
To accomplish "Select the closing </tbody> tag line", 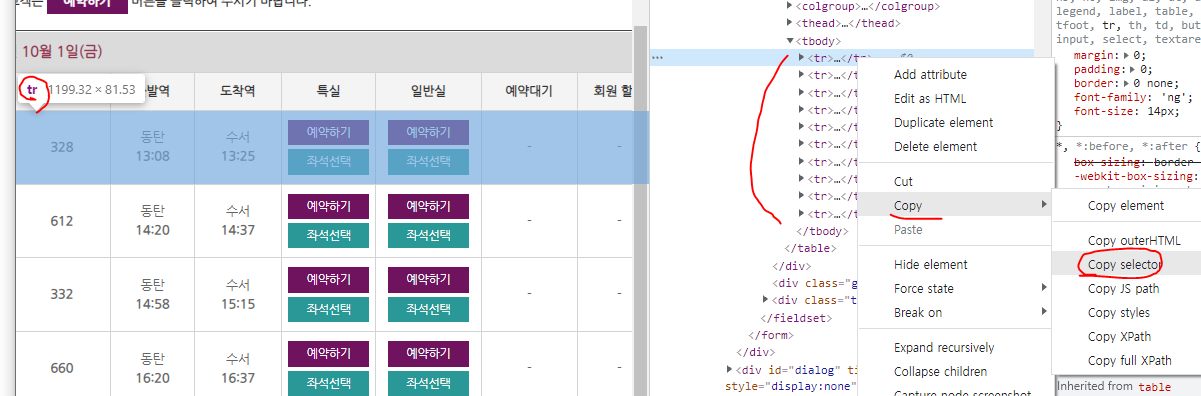I will coord(821,231).
